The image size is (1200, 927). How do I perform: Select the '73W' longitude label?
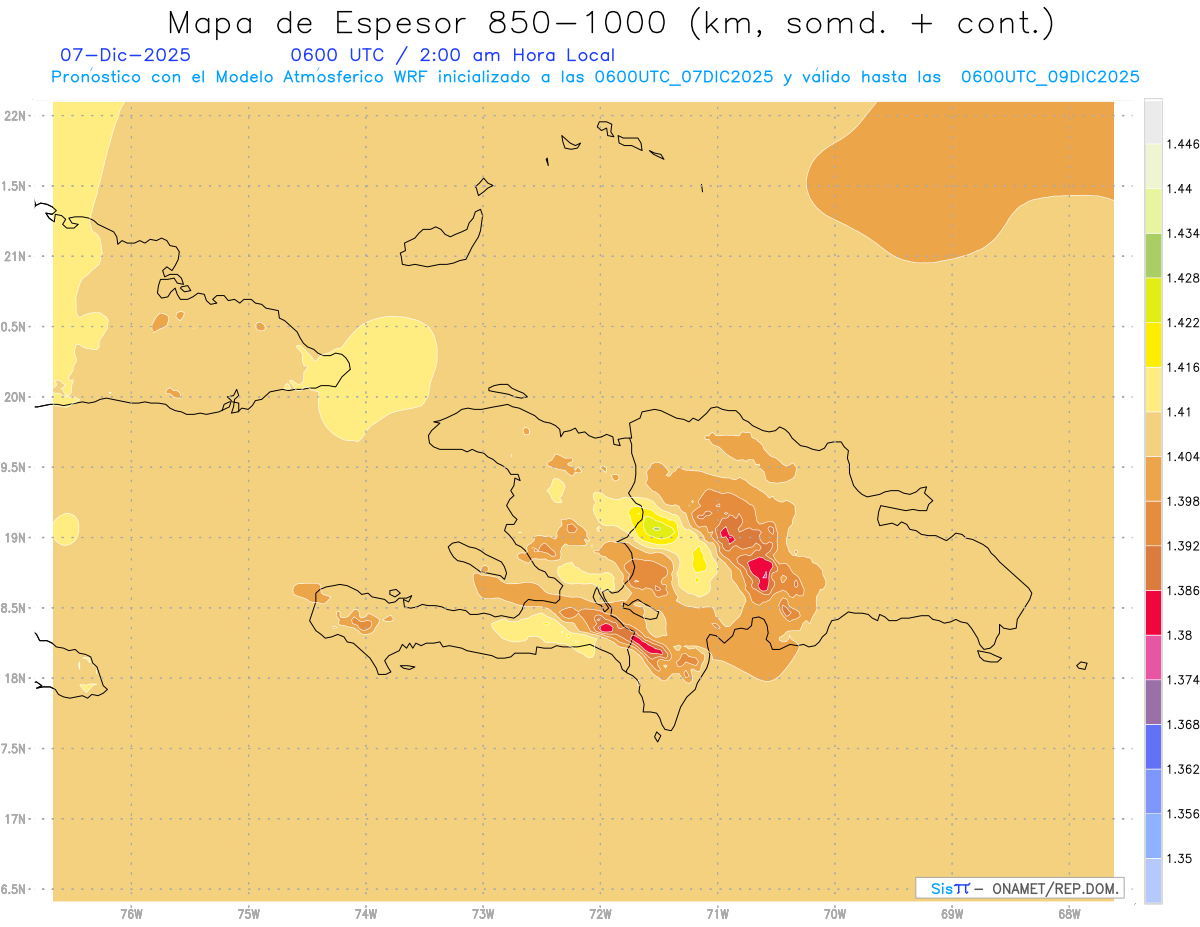[x=483, y=914]
